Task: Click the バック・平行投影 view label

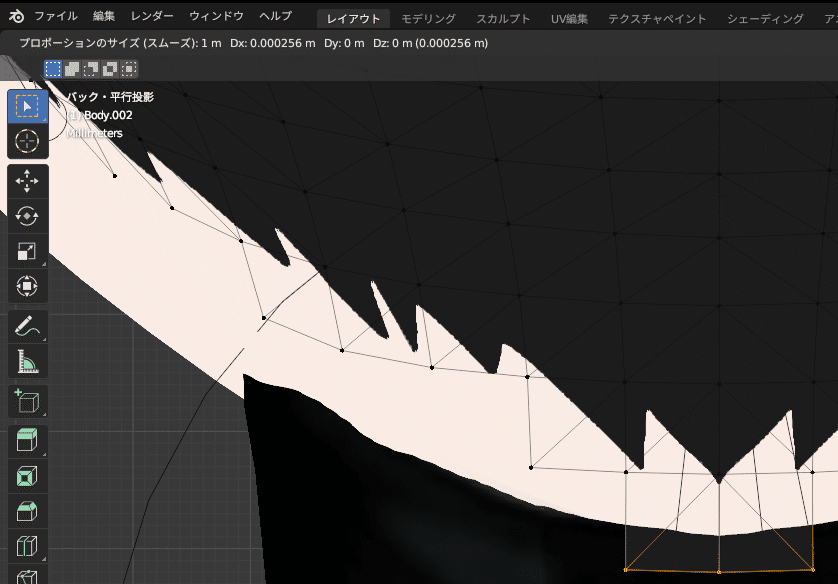Action: (x=110, y=97)
